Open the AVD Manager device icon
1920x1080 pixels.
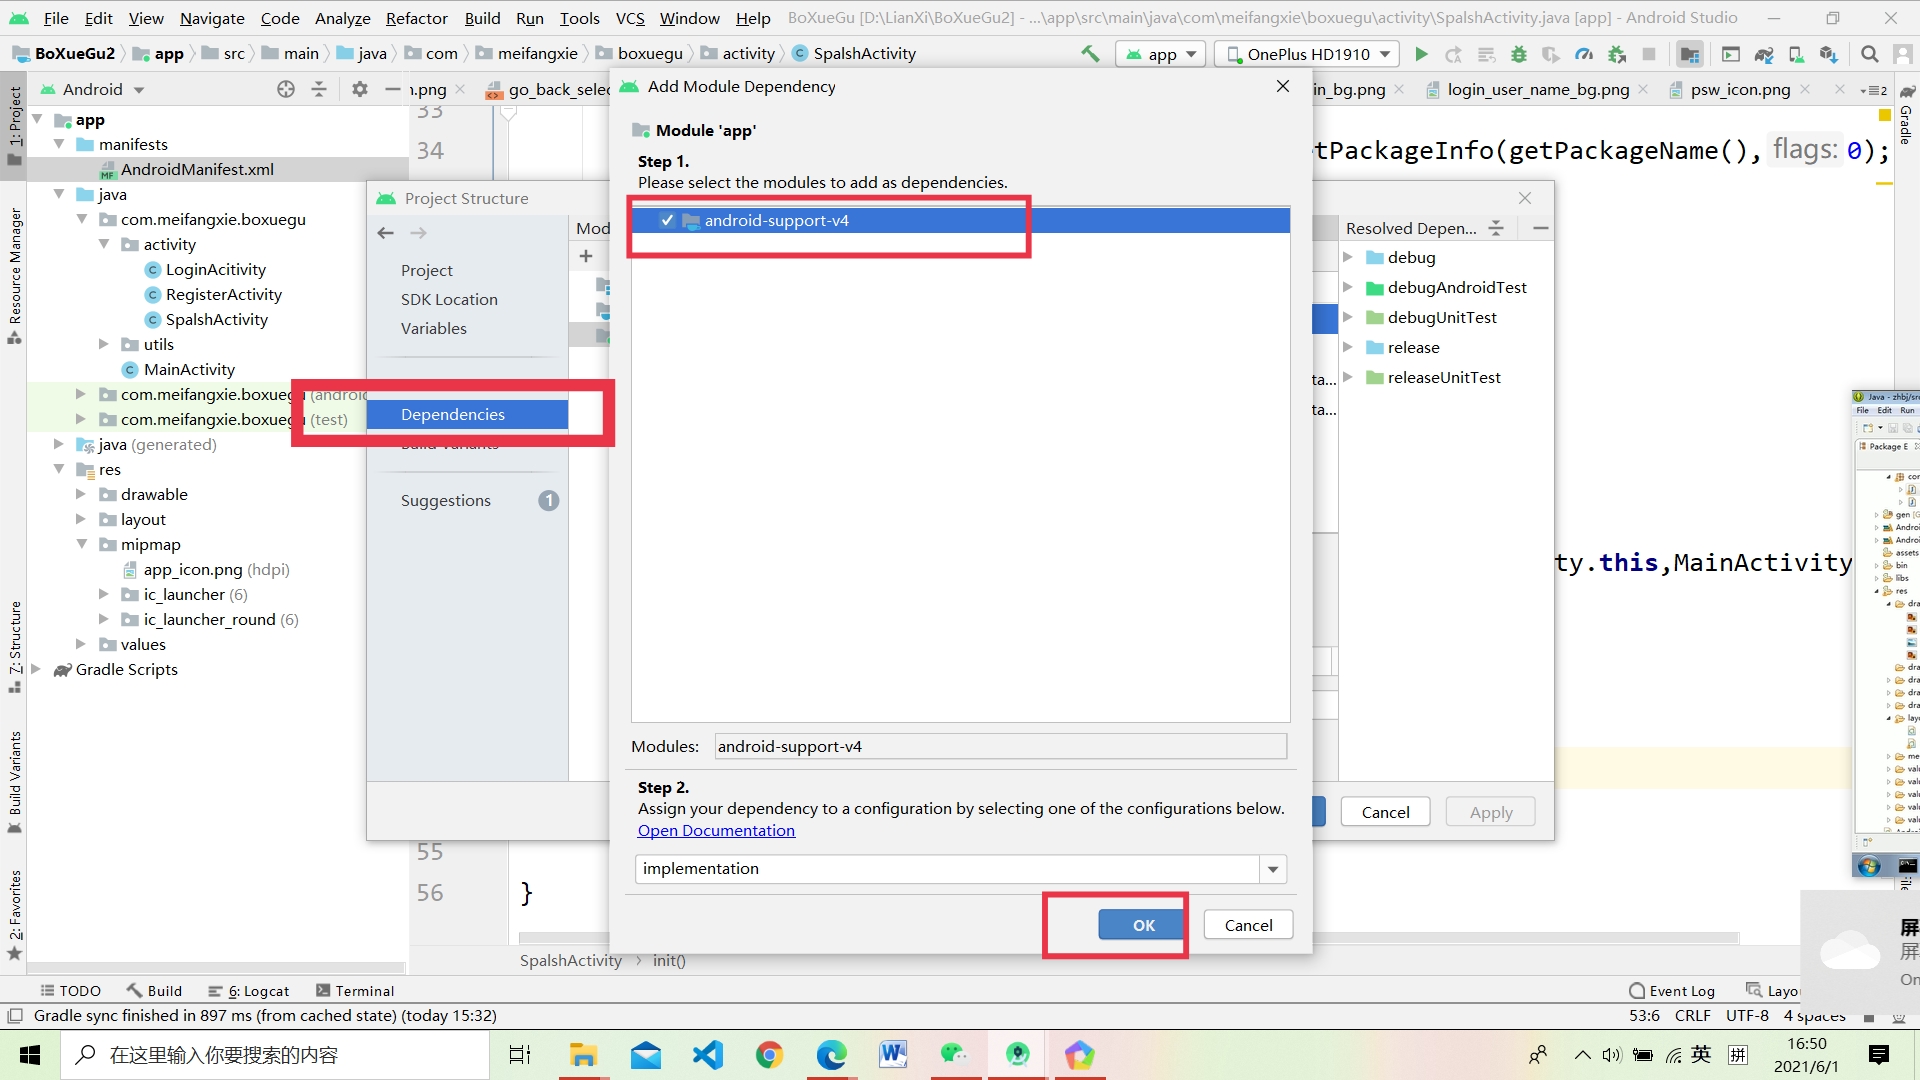coord(1796,54)
